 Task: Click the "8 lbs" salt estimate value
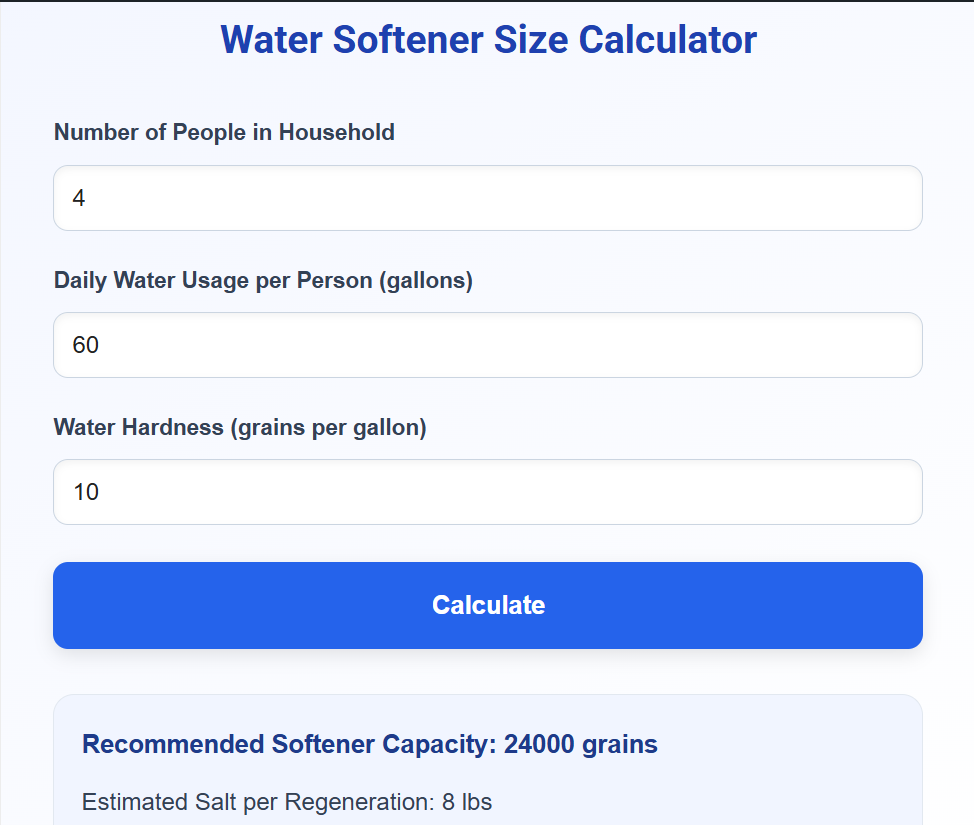point(467,802)
